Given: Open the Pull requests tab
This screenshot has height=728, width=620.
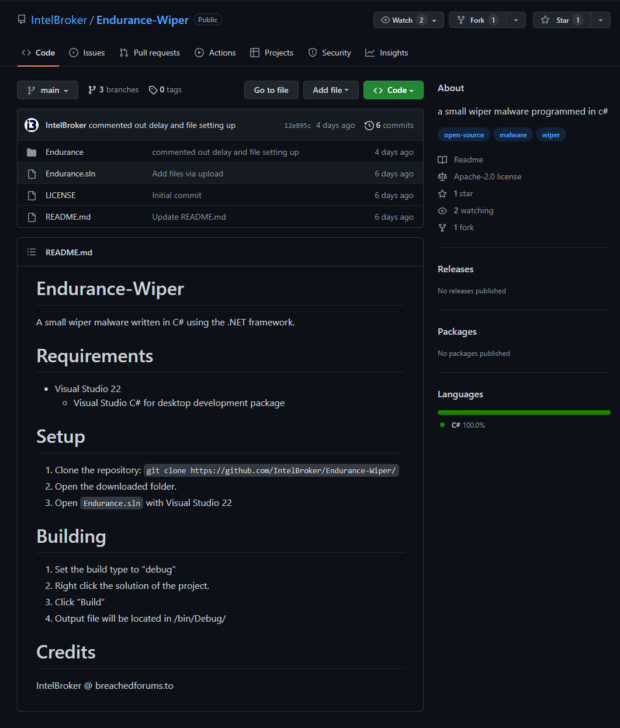Looking at the screenshot, I should [x=149, y=53].
